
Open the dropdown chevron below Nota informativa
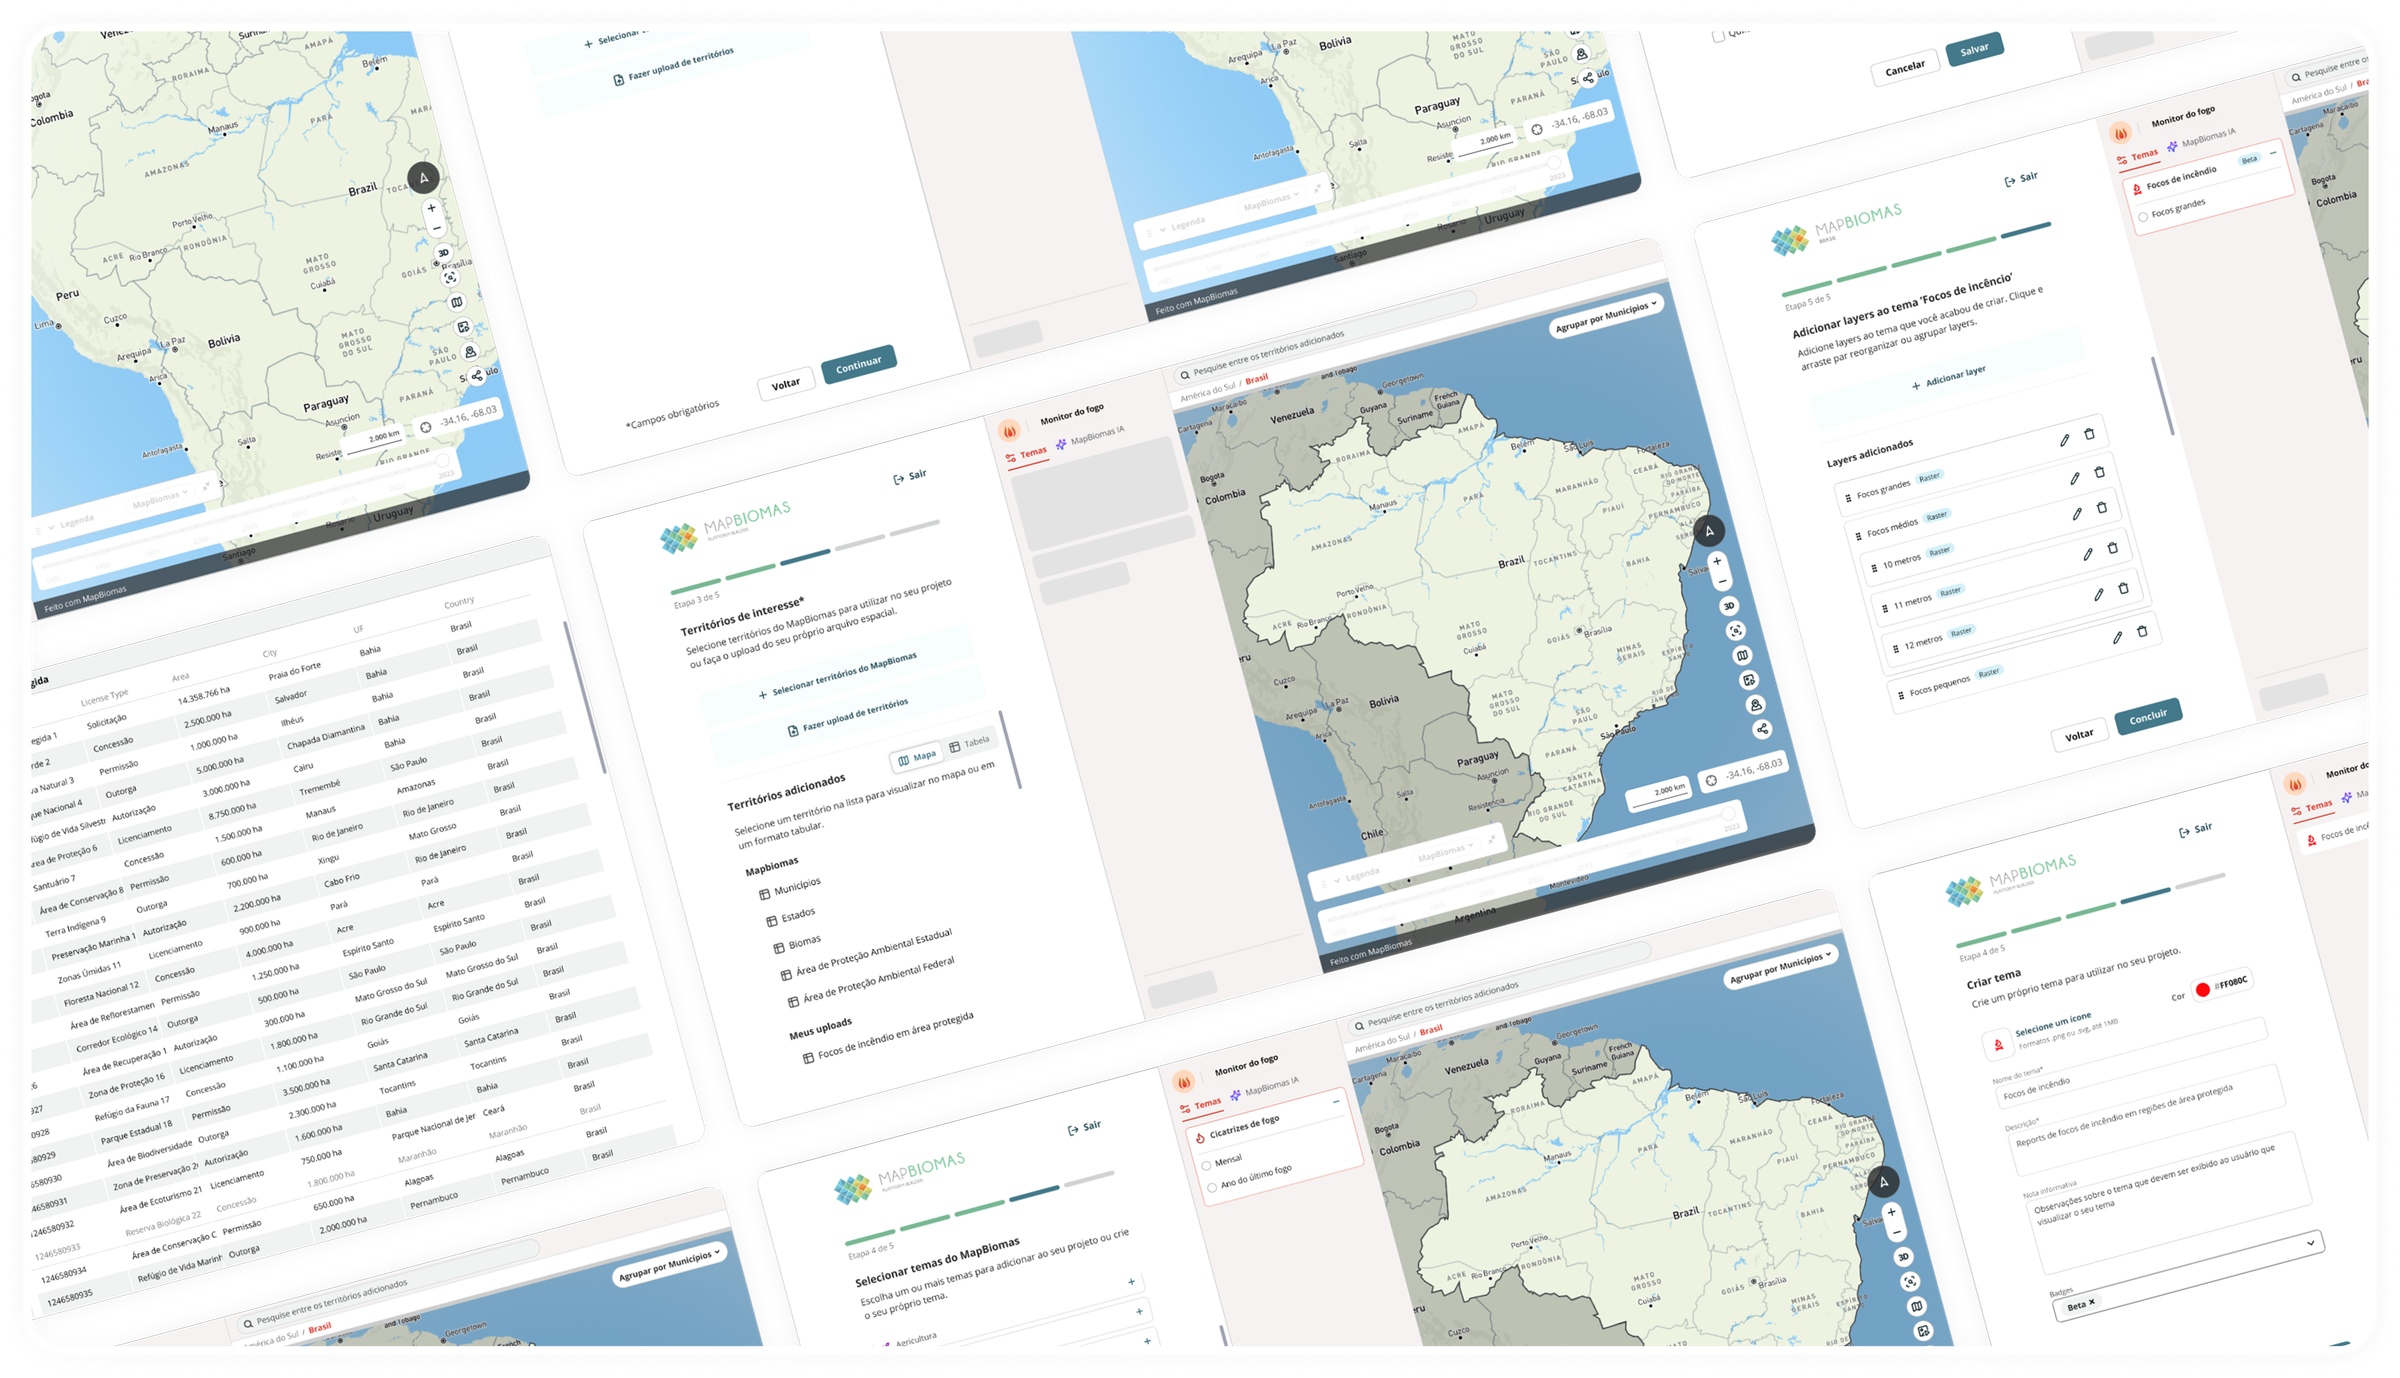click(2311, 1243)
